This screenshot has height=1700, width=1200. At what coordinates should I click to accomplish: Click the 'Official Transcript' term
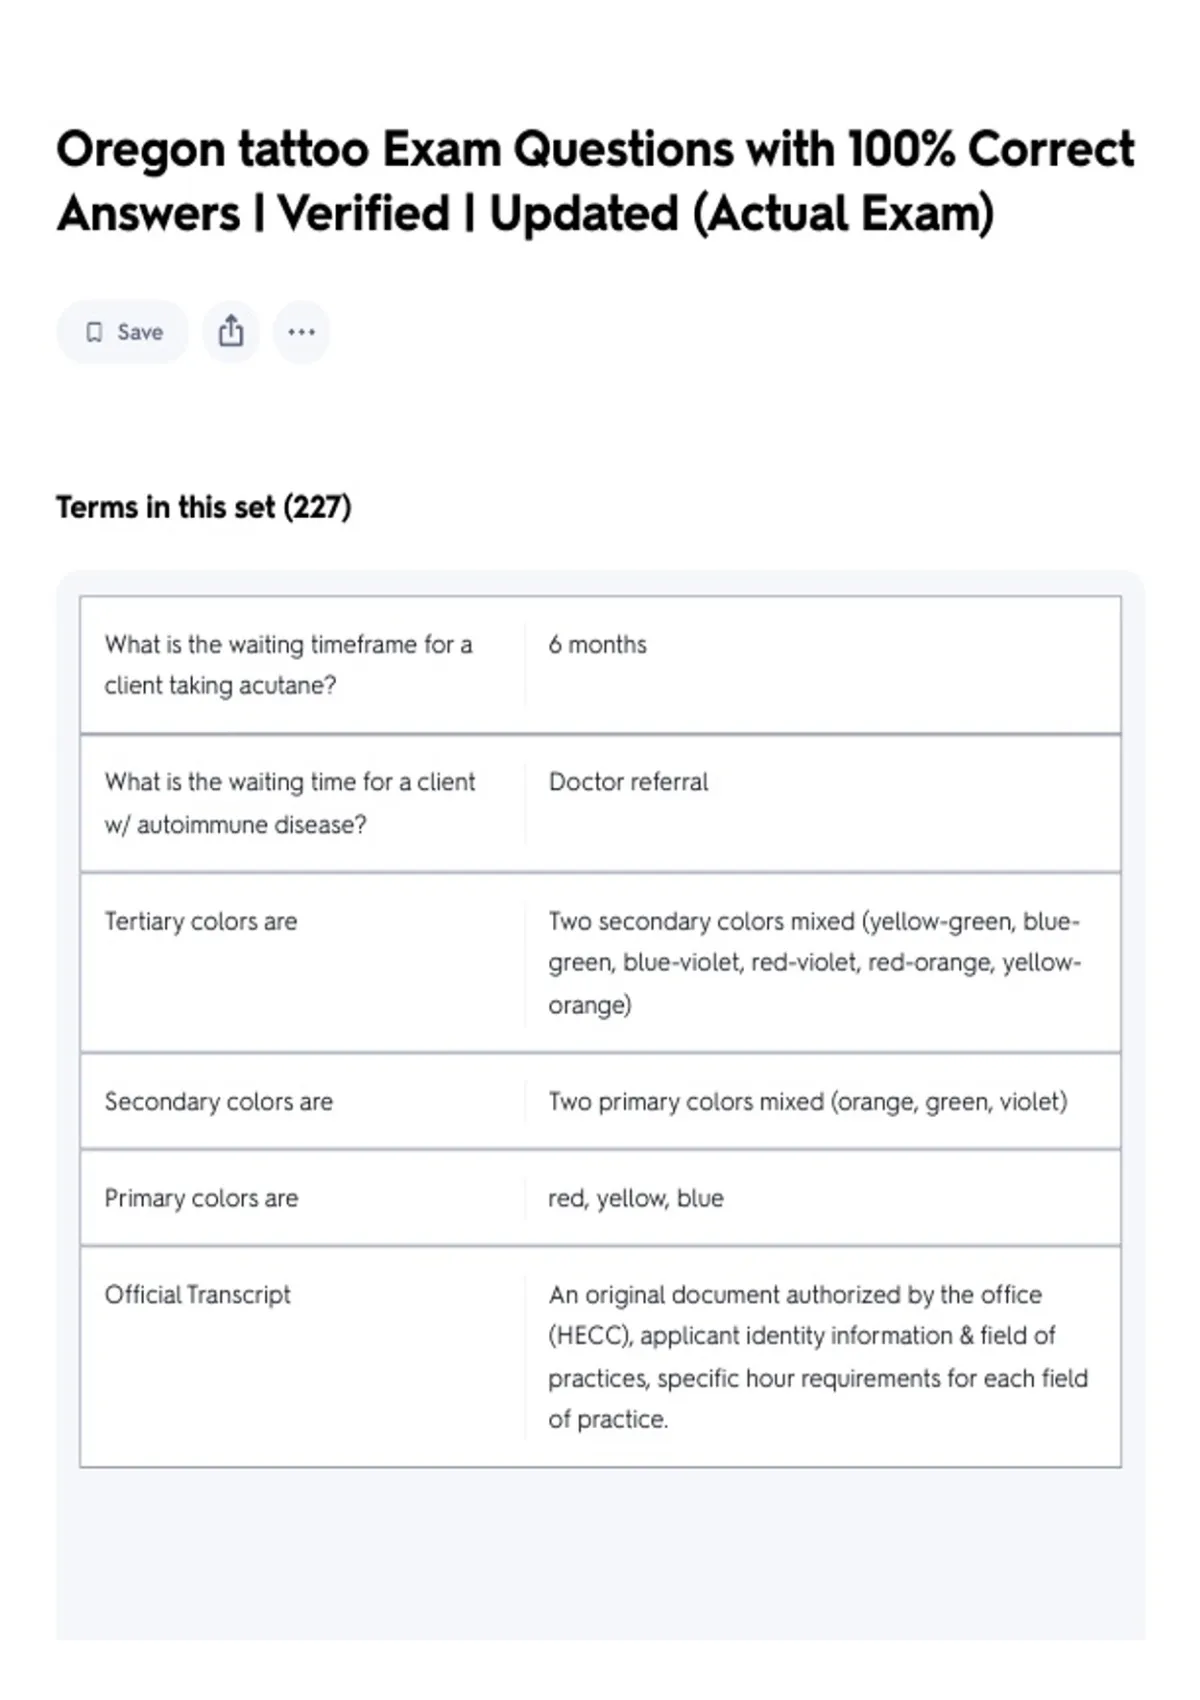coord(198,1295)
